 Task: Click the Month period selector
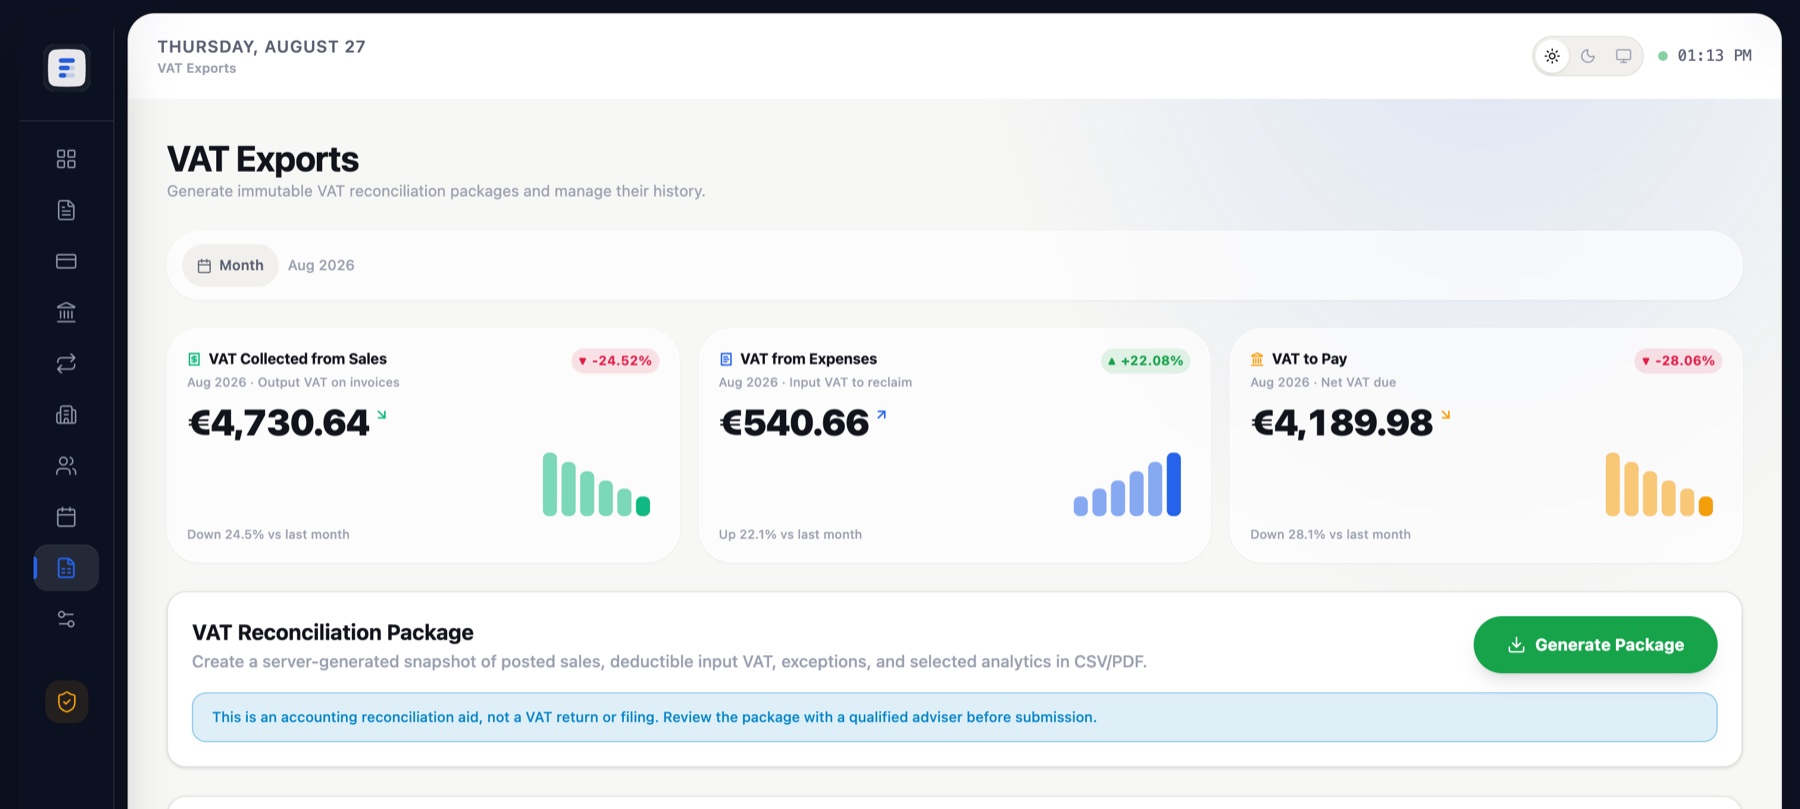(x=230, y=266)
